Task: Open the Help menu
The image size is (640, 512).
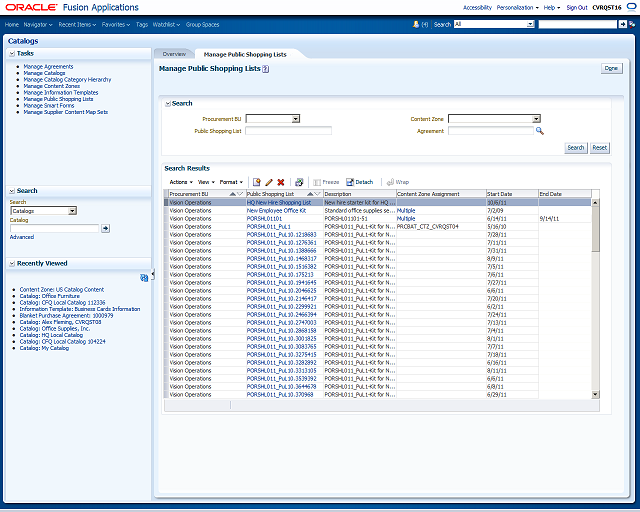Action: point(552,7)
